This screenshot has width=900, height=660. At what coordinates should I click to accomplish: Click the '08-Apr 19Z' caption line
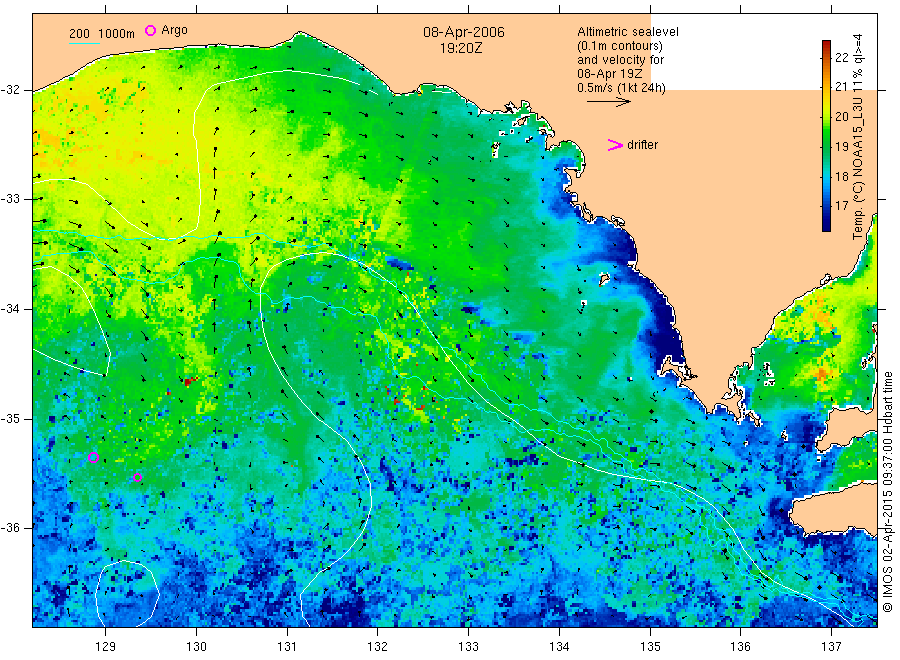coord(610,73)
